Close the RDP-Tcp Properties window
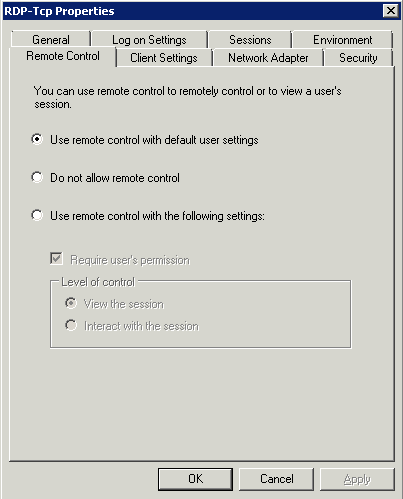The image size is (403, 499). 391,11
